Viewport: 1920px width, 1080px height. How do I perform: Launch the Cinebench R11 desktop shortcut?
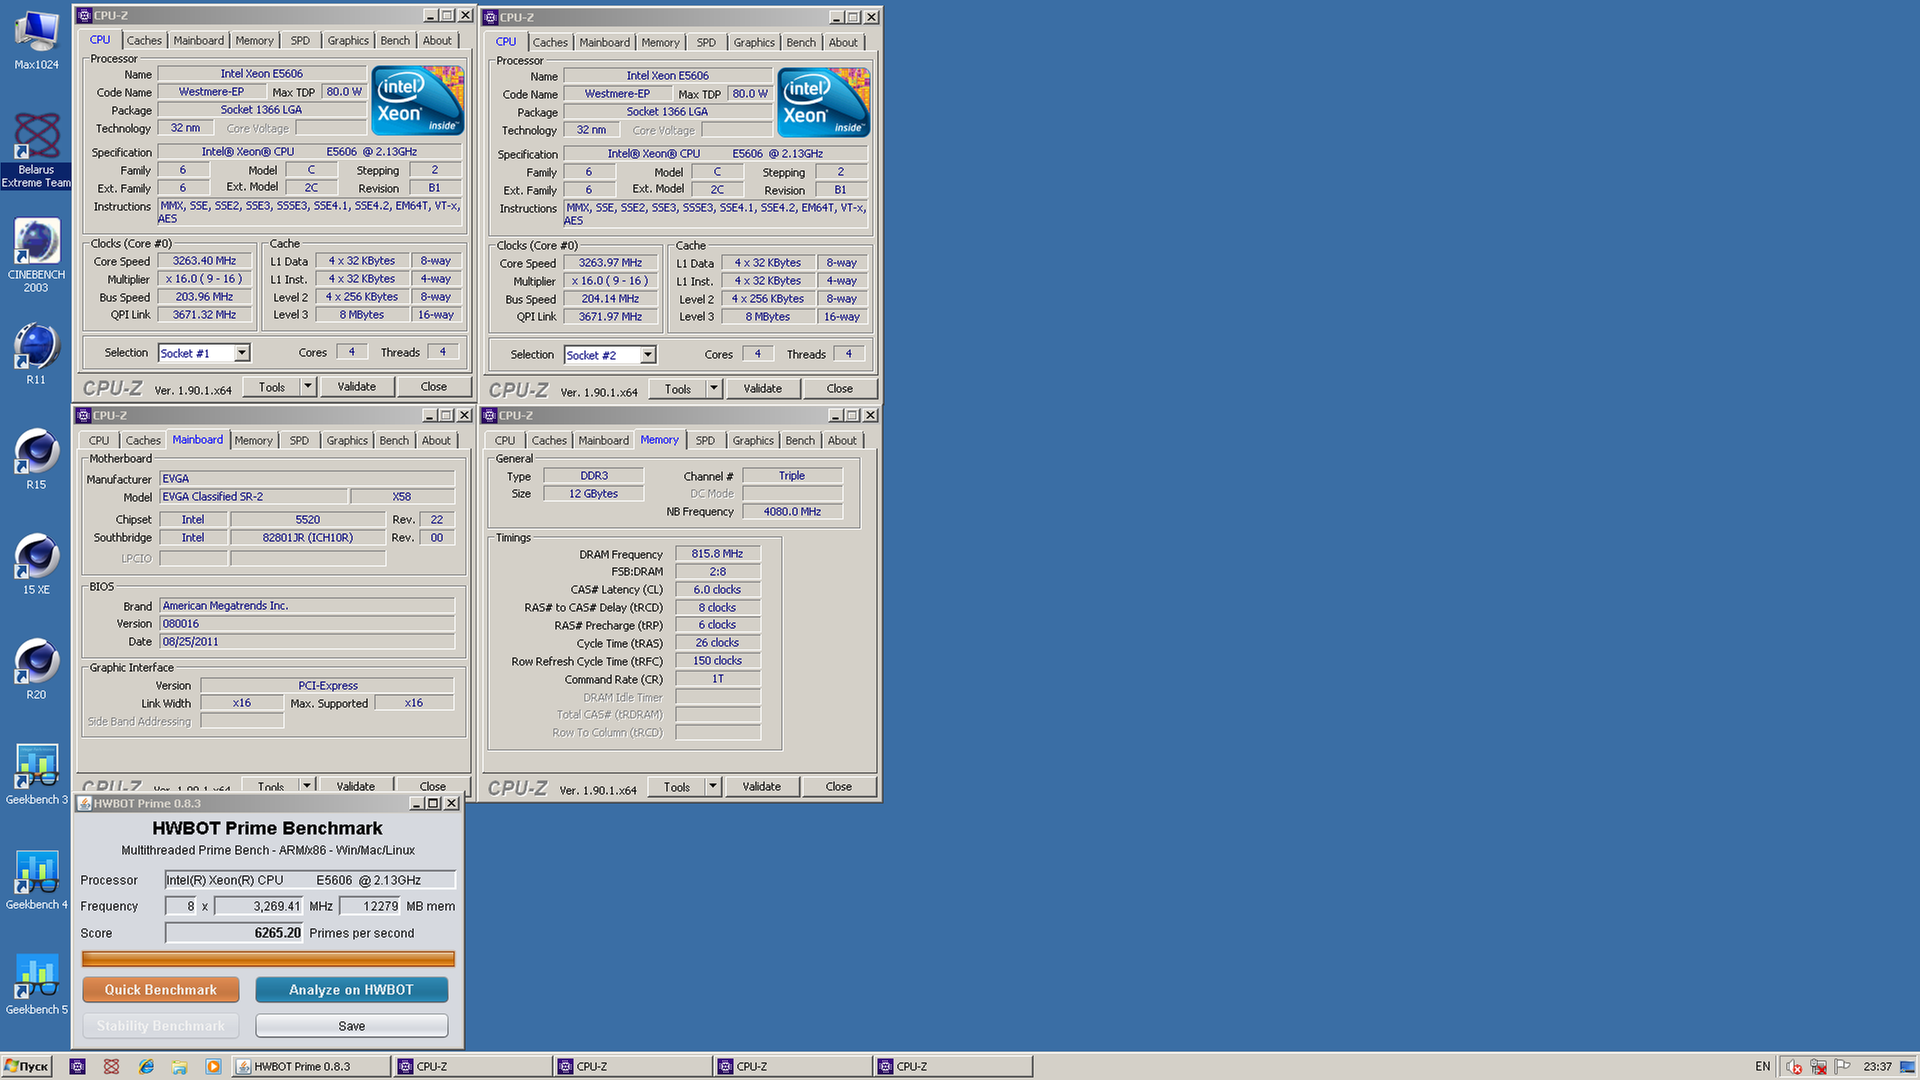(36, 353)
